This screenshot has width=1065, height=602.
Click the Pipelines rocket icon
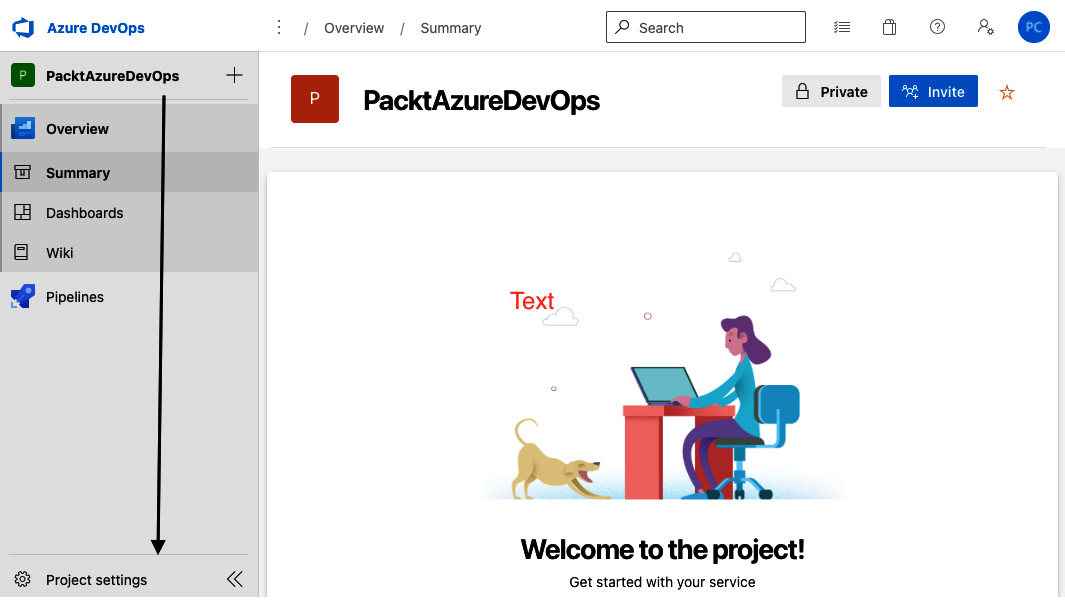(23, 297)
